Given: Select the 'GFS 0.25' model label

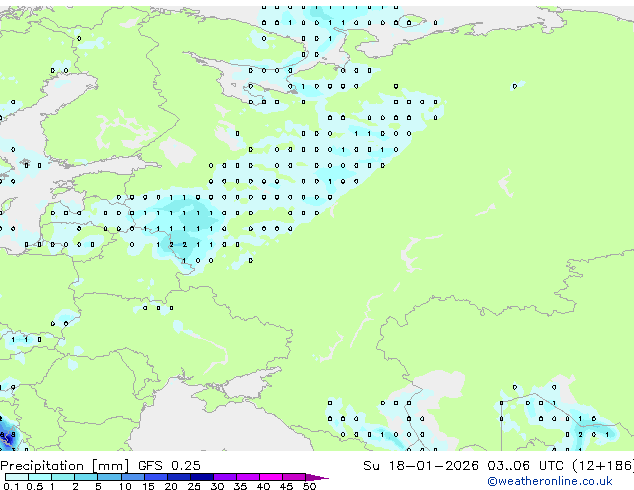Looking at the screenshot, I should (x=169, y=466).
